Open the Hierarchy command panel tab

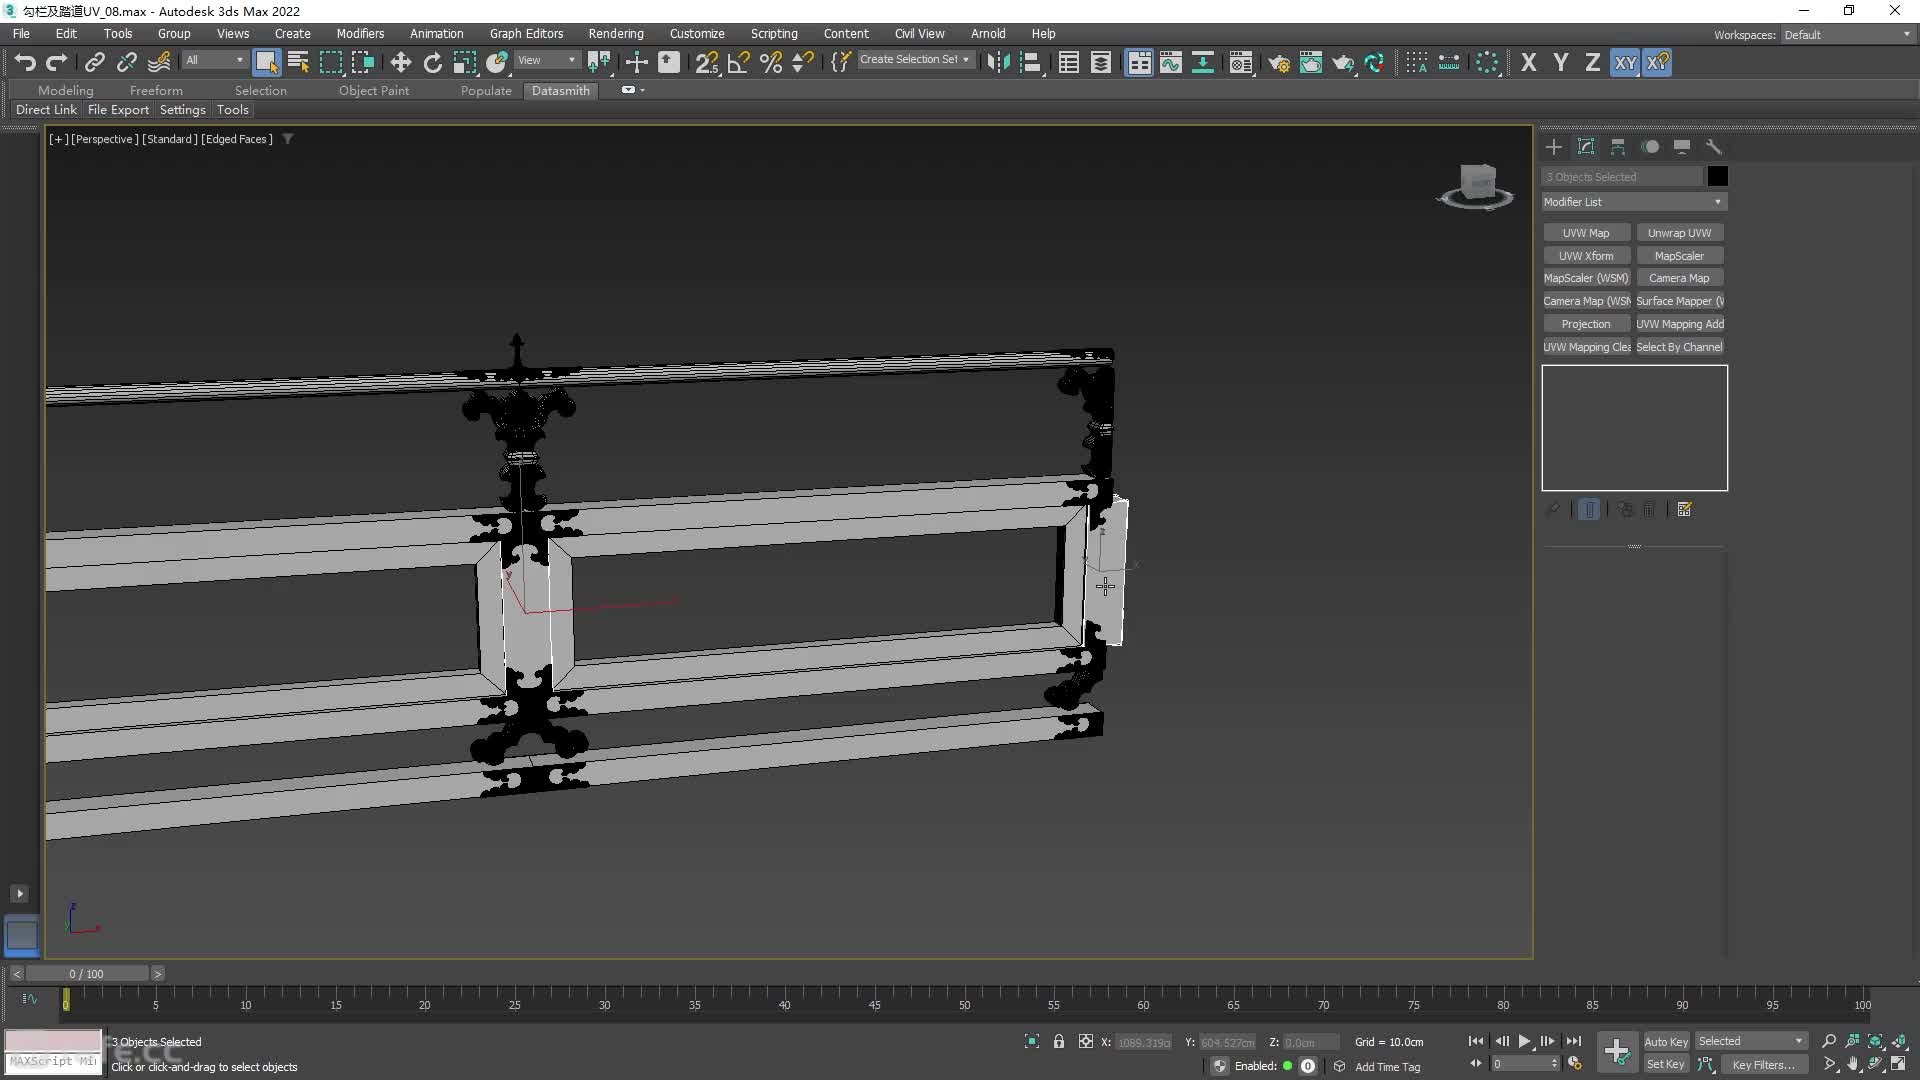coord(1618,147)
